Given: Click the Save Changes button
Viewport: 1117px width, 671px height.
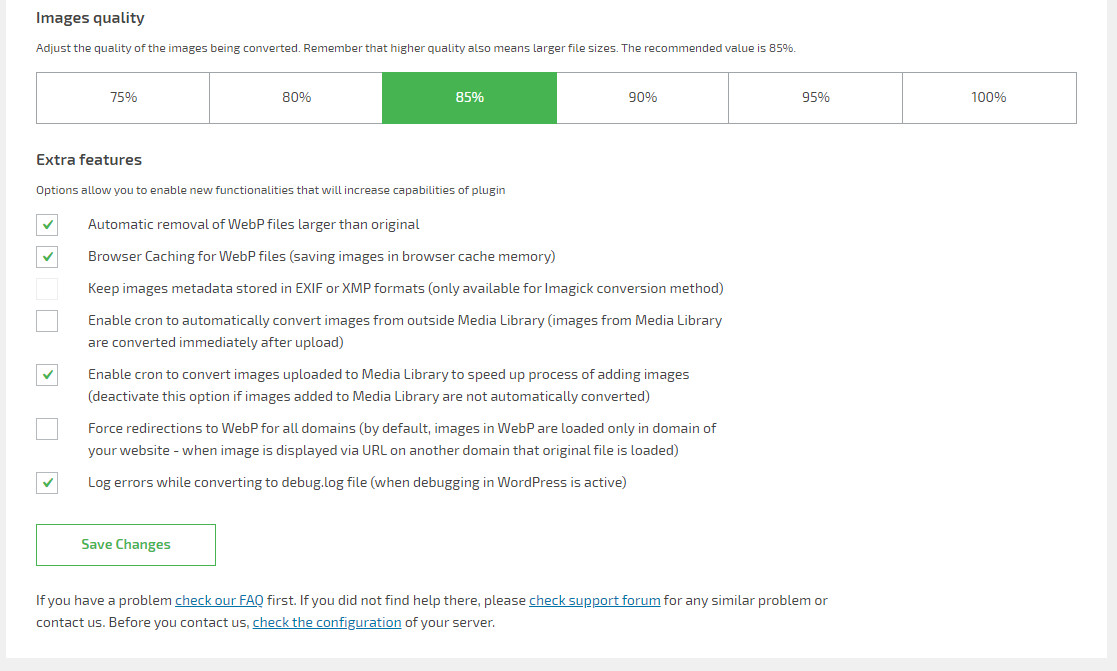Looking at the screenshot, I should tap(126, 545).
